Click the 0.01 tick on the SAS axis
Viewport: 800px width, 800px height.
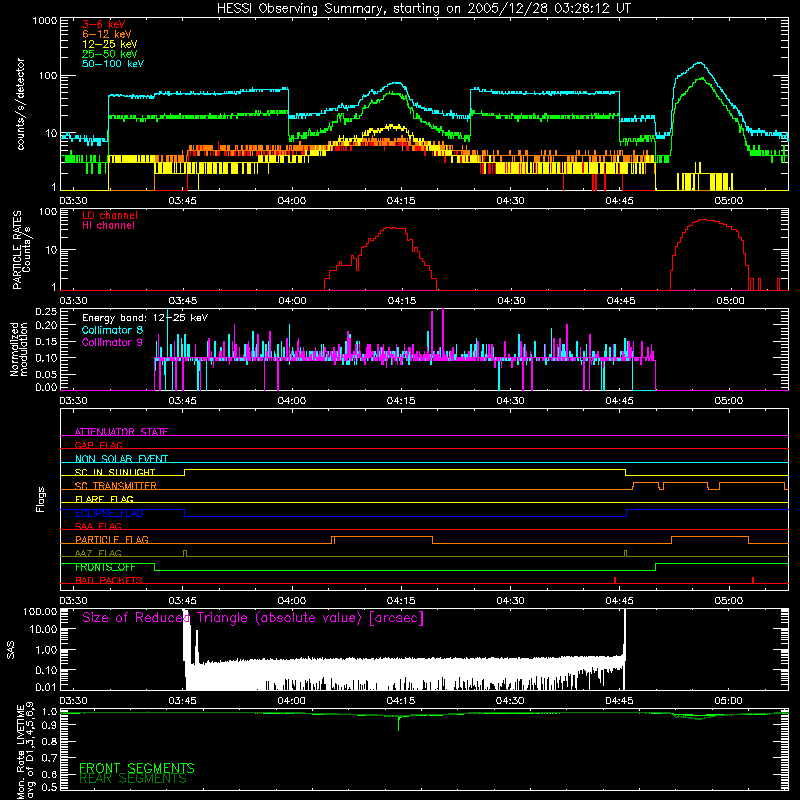point(46,687)
